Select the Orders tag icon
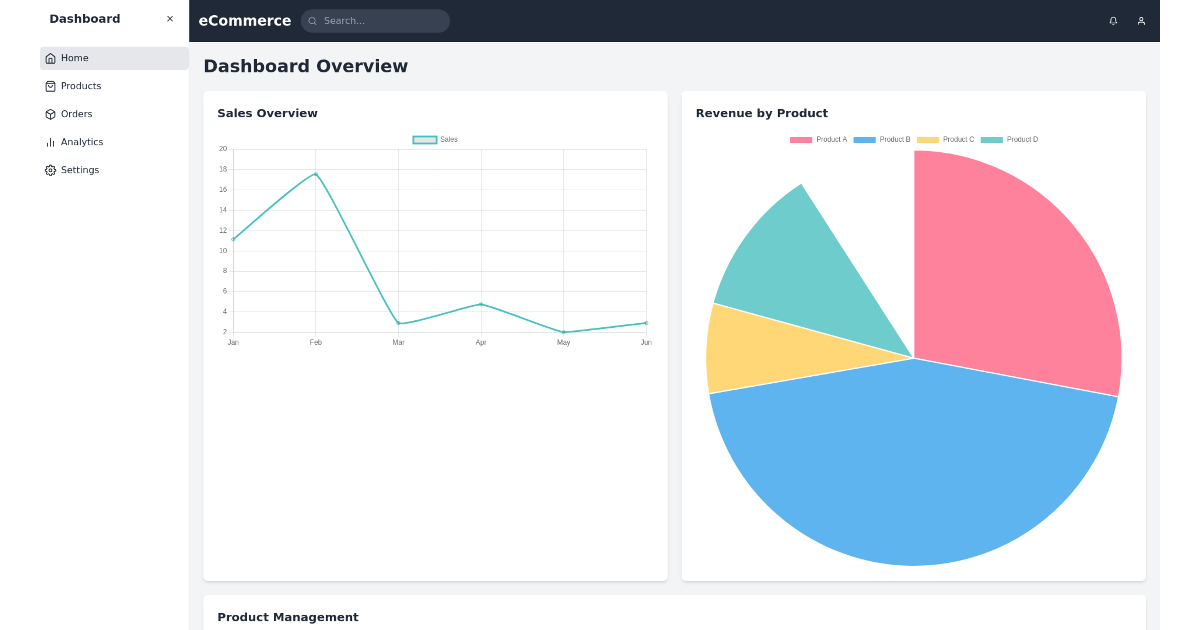Viewport: 1200px width, 630px height. click(49, 114)
